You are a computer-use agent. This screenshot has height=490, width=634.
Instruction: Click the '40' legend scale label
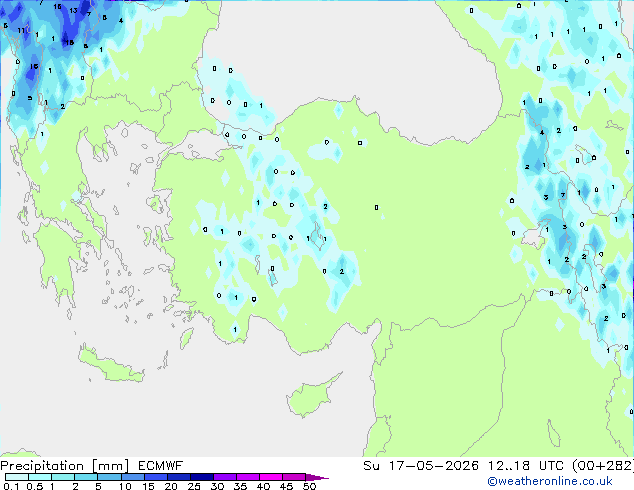pyautogui.click(x=263, y=486)
